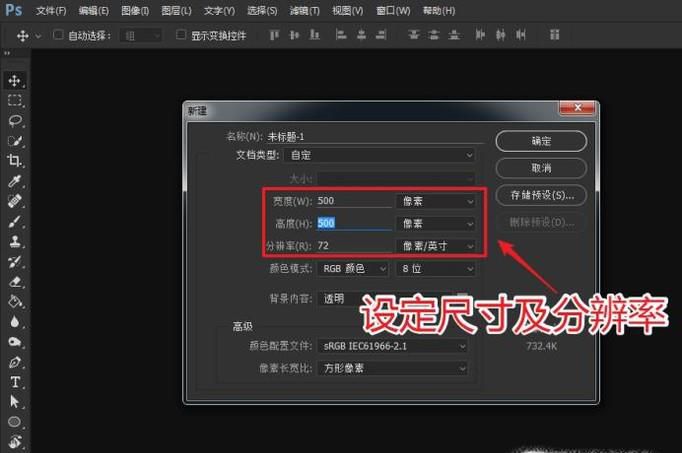Image resolution: width=682 pixels, height=453 pixels.
Task: Open the 8 位 bit depth dropdown
Action: pos(435,269)
